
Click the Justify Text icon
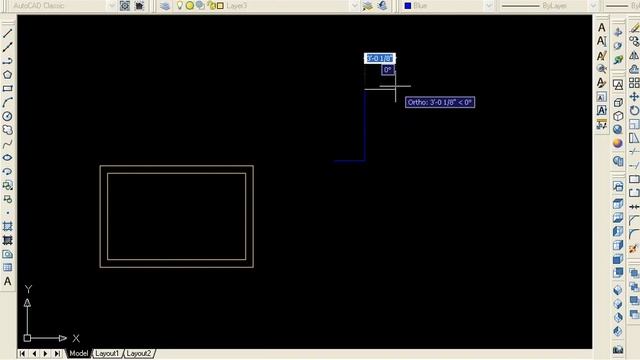click(x=602, y=110)
